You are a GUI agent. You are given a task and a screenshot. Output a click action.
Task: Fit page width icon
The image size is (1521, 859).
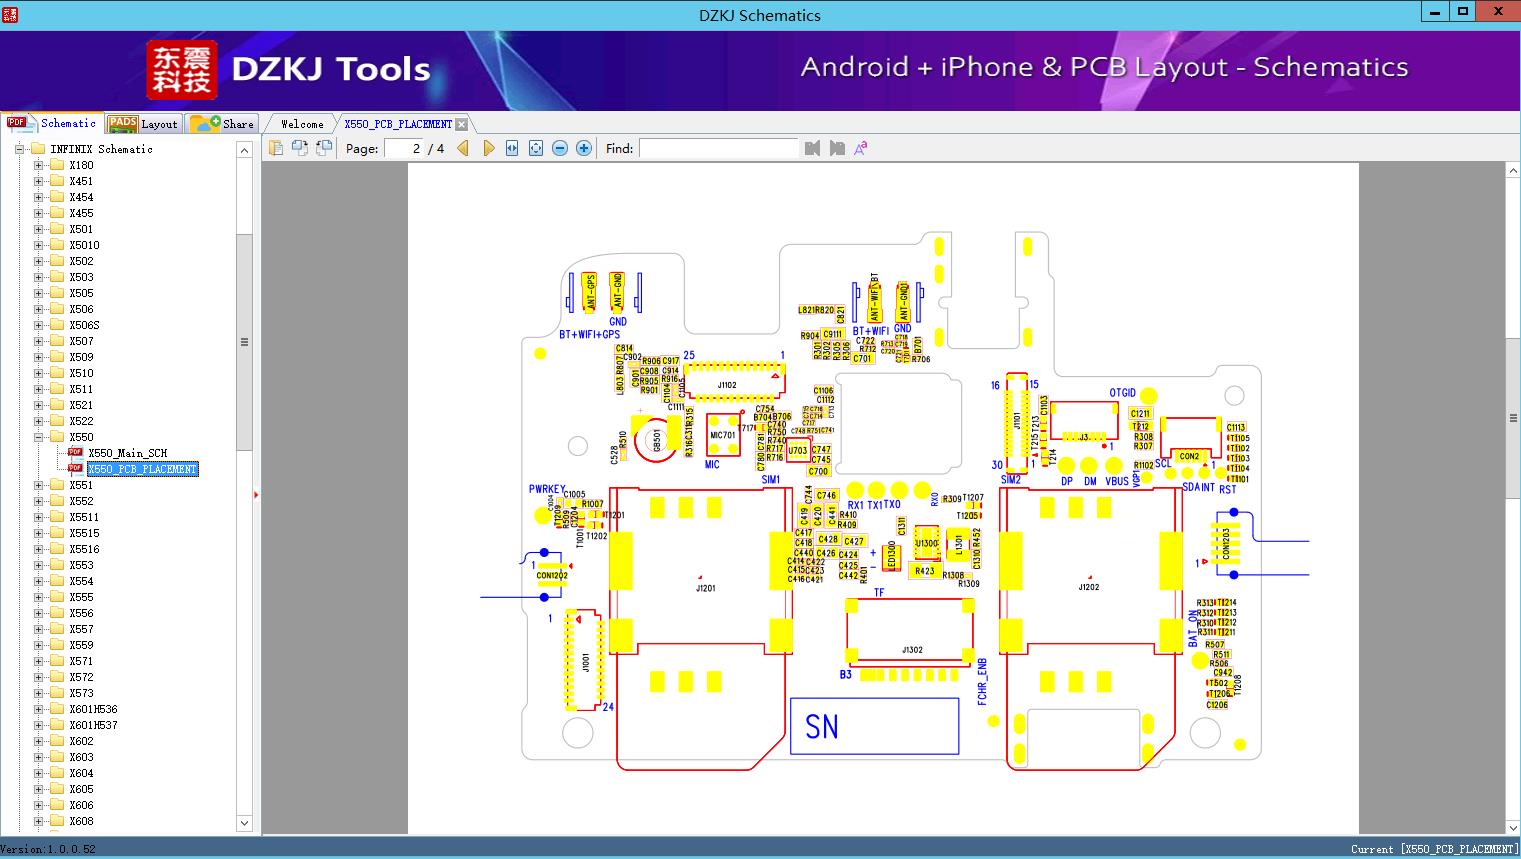click(512, 148)
